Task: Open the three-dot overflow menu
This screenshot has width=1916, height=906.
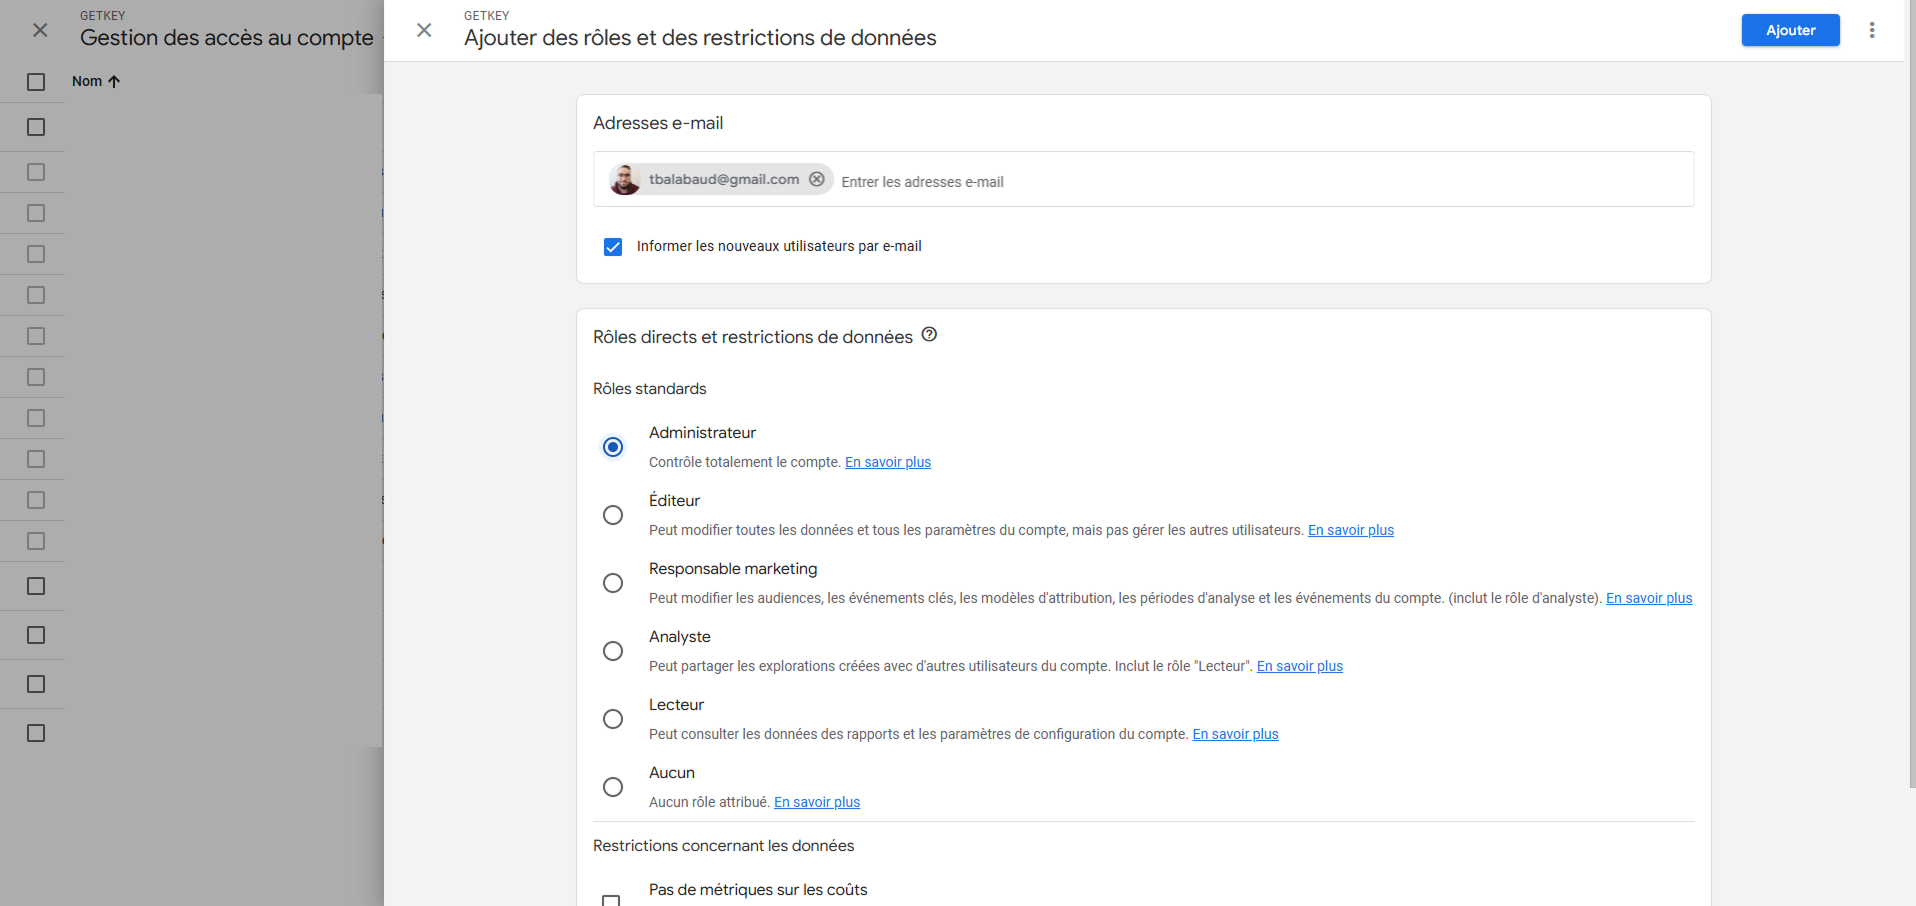Action: 1871,30
